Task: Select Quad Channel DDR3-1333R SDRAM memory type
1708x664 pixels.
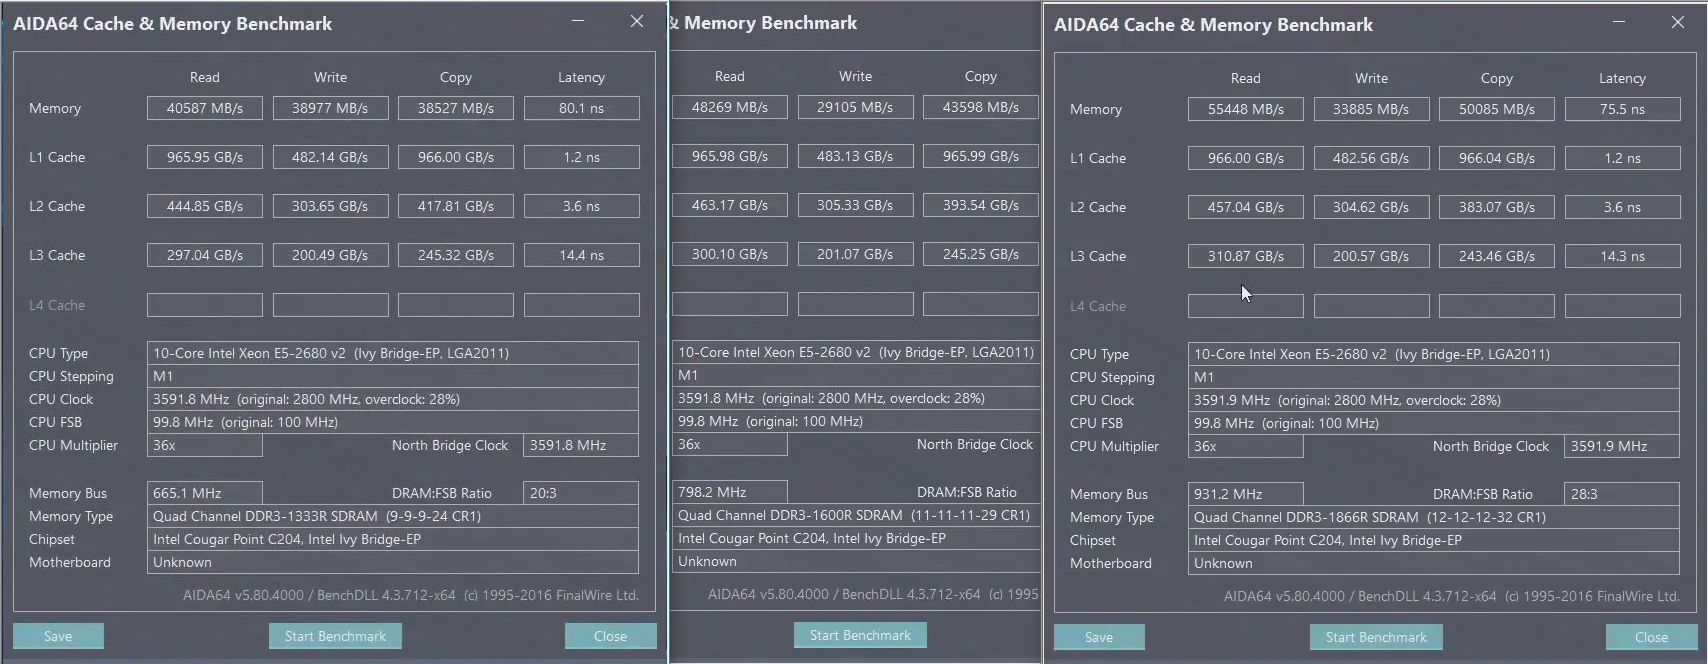Action: pyautogui.click(x=393, y=516)
